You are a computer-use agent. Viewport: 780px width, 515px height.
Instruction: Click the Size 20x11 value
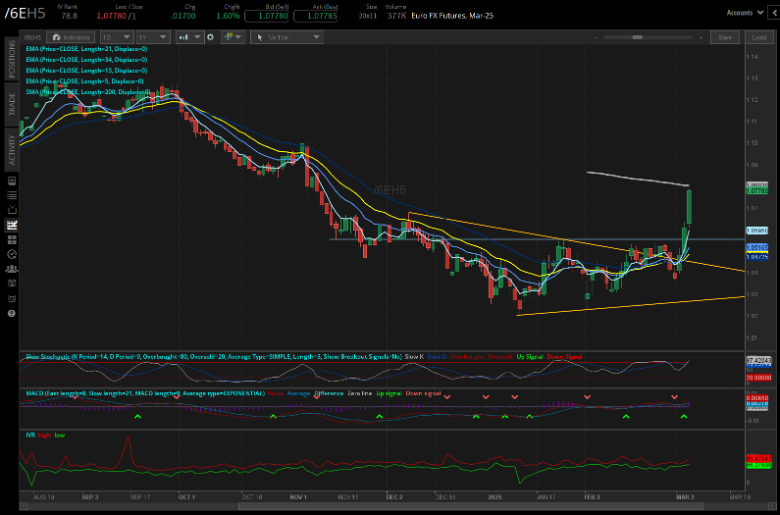click(x=368, y=16)
